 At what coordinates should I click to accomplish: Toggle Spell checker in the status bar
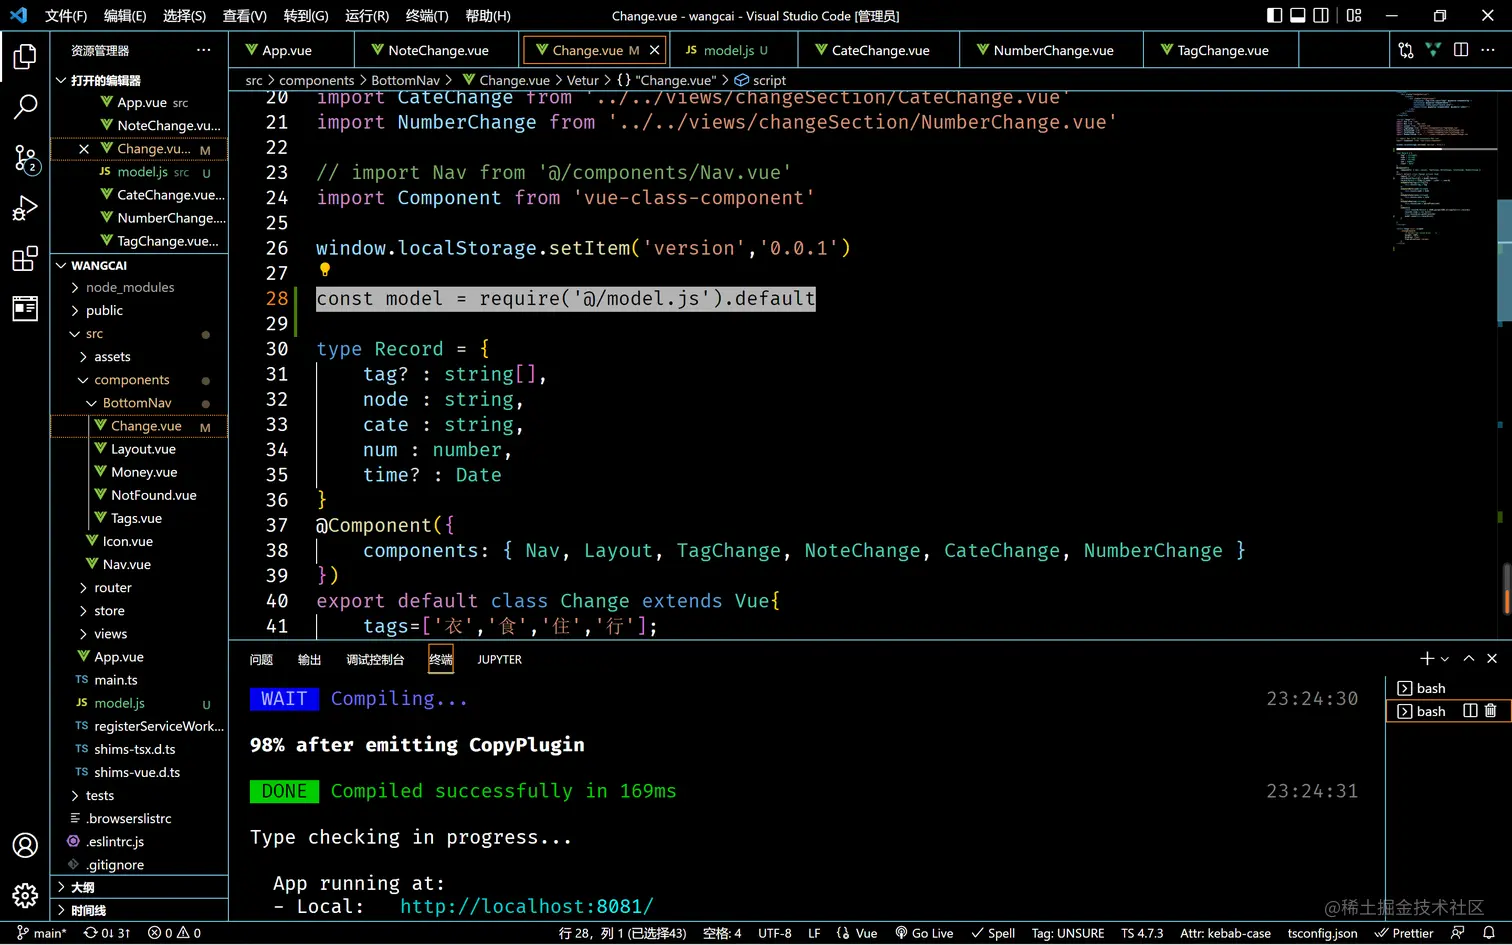[x=993, y=933]
